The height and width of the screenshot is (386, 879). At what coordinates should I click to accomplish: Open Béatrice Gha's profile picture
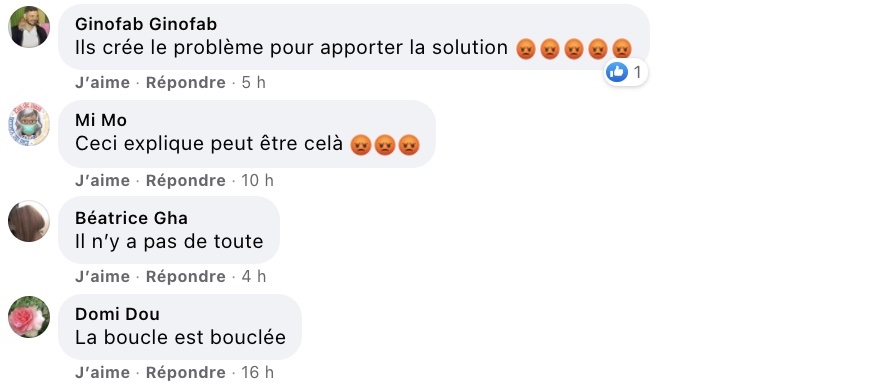click(29, 221)
